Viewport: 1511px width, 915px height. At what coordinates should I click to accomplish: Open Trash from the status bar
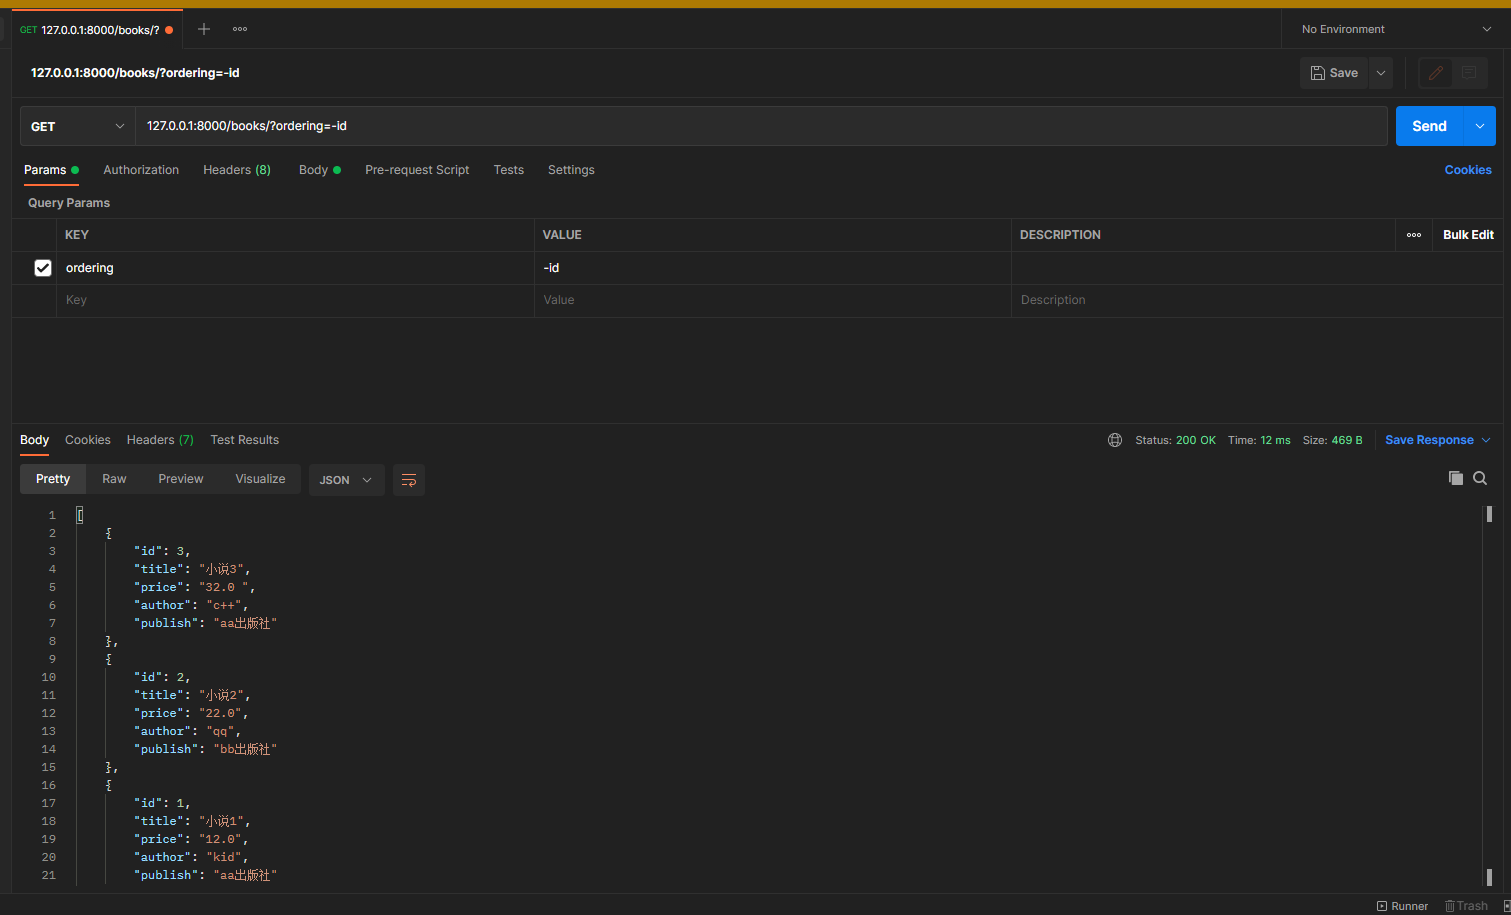pyautogui.click(x=1466, y=906)
